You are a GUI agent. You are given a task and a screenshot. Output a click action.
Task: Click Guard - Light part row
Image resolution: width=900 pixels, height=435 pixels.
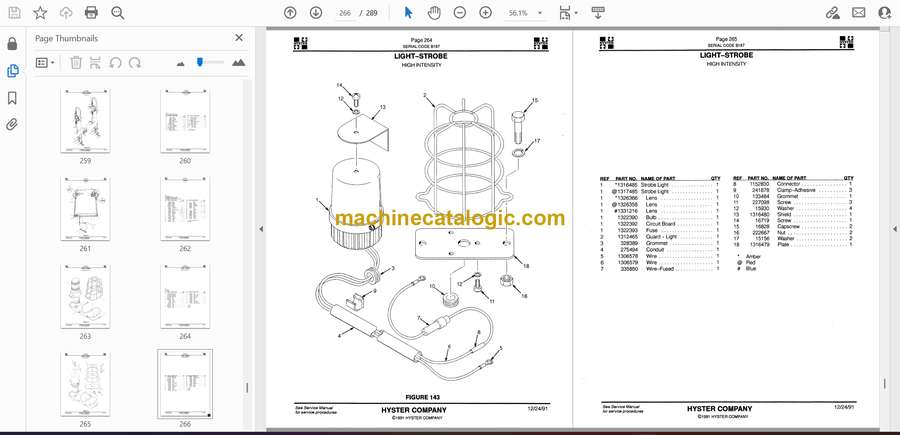660,237
